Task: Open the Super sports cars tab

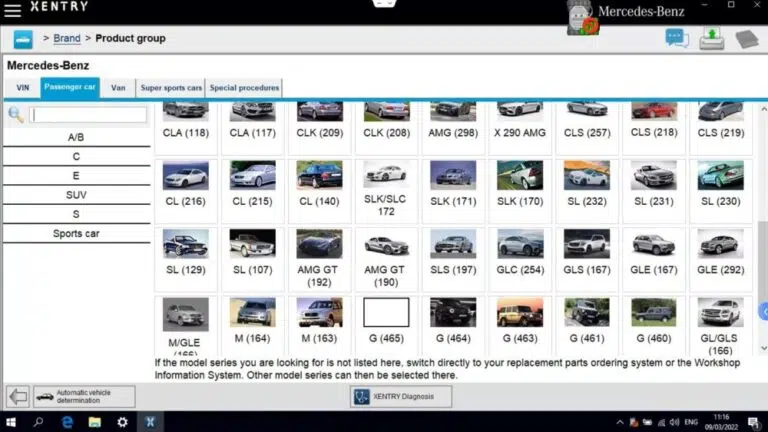Action: point(170,88)
